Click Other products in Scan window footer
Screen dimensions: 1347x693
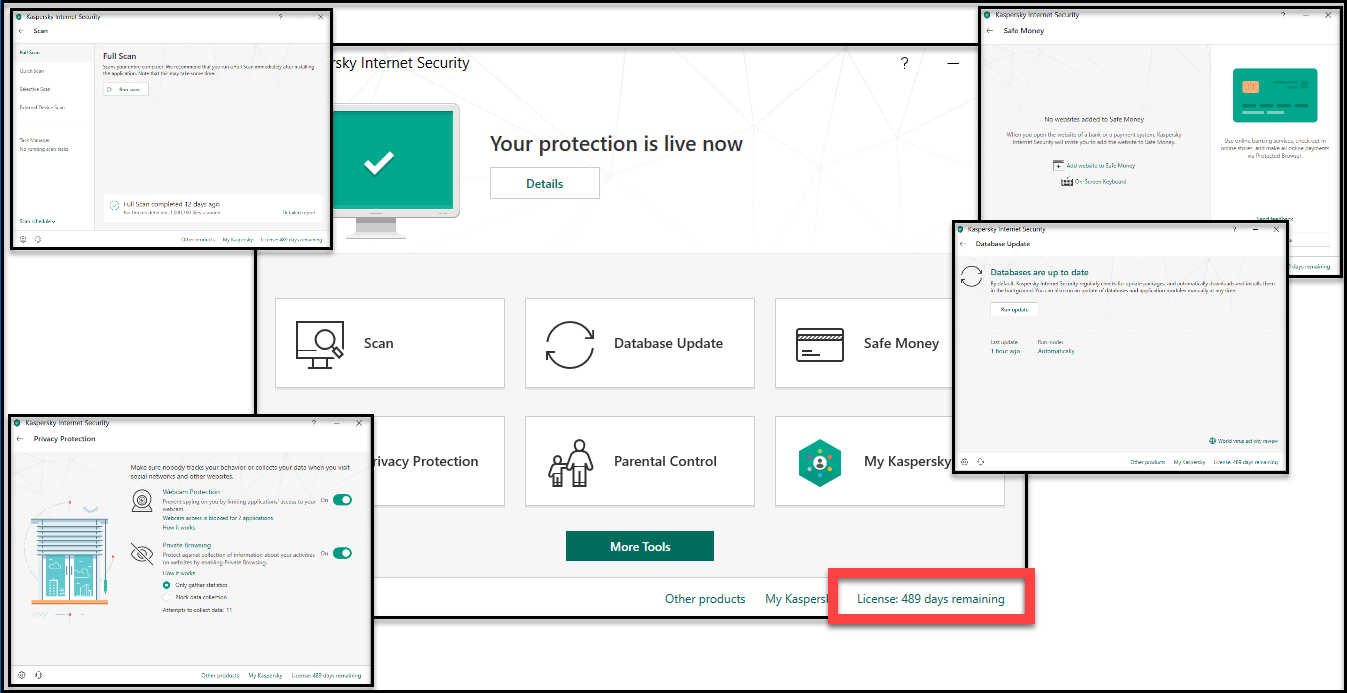pos(198,240)
